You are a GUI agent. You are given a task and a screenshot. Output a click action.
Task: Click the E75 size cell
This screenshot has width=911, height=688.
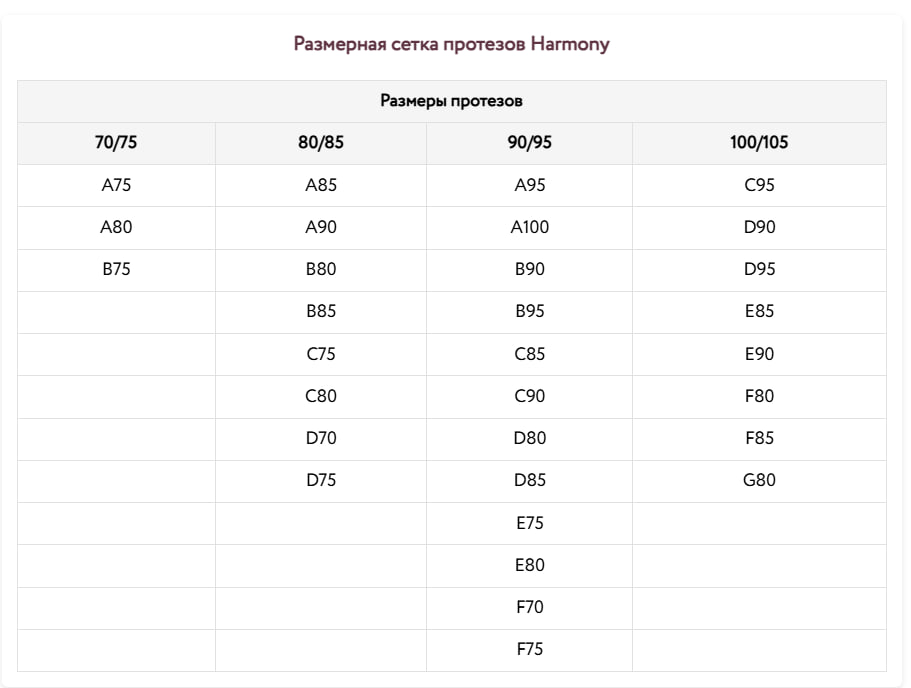tap(529, 523)
